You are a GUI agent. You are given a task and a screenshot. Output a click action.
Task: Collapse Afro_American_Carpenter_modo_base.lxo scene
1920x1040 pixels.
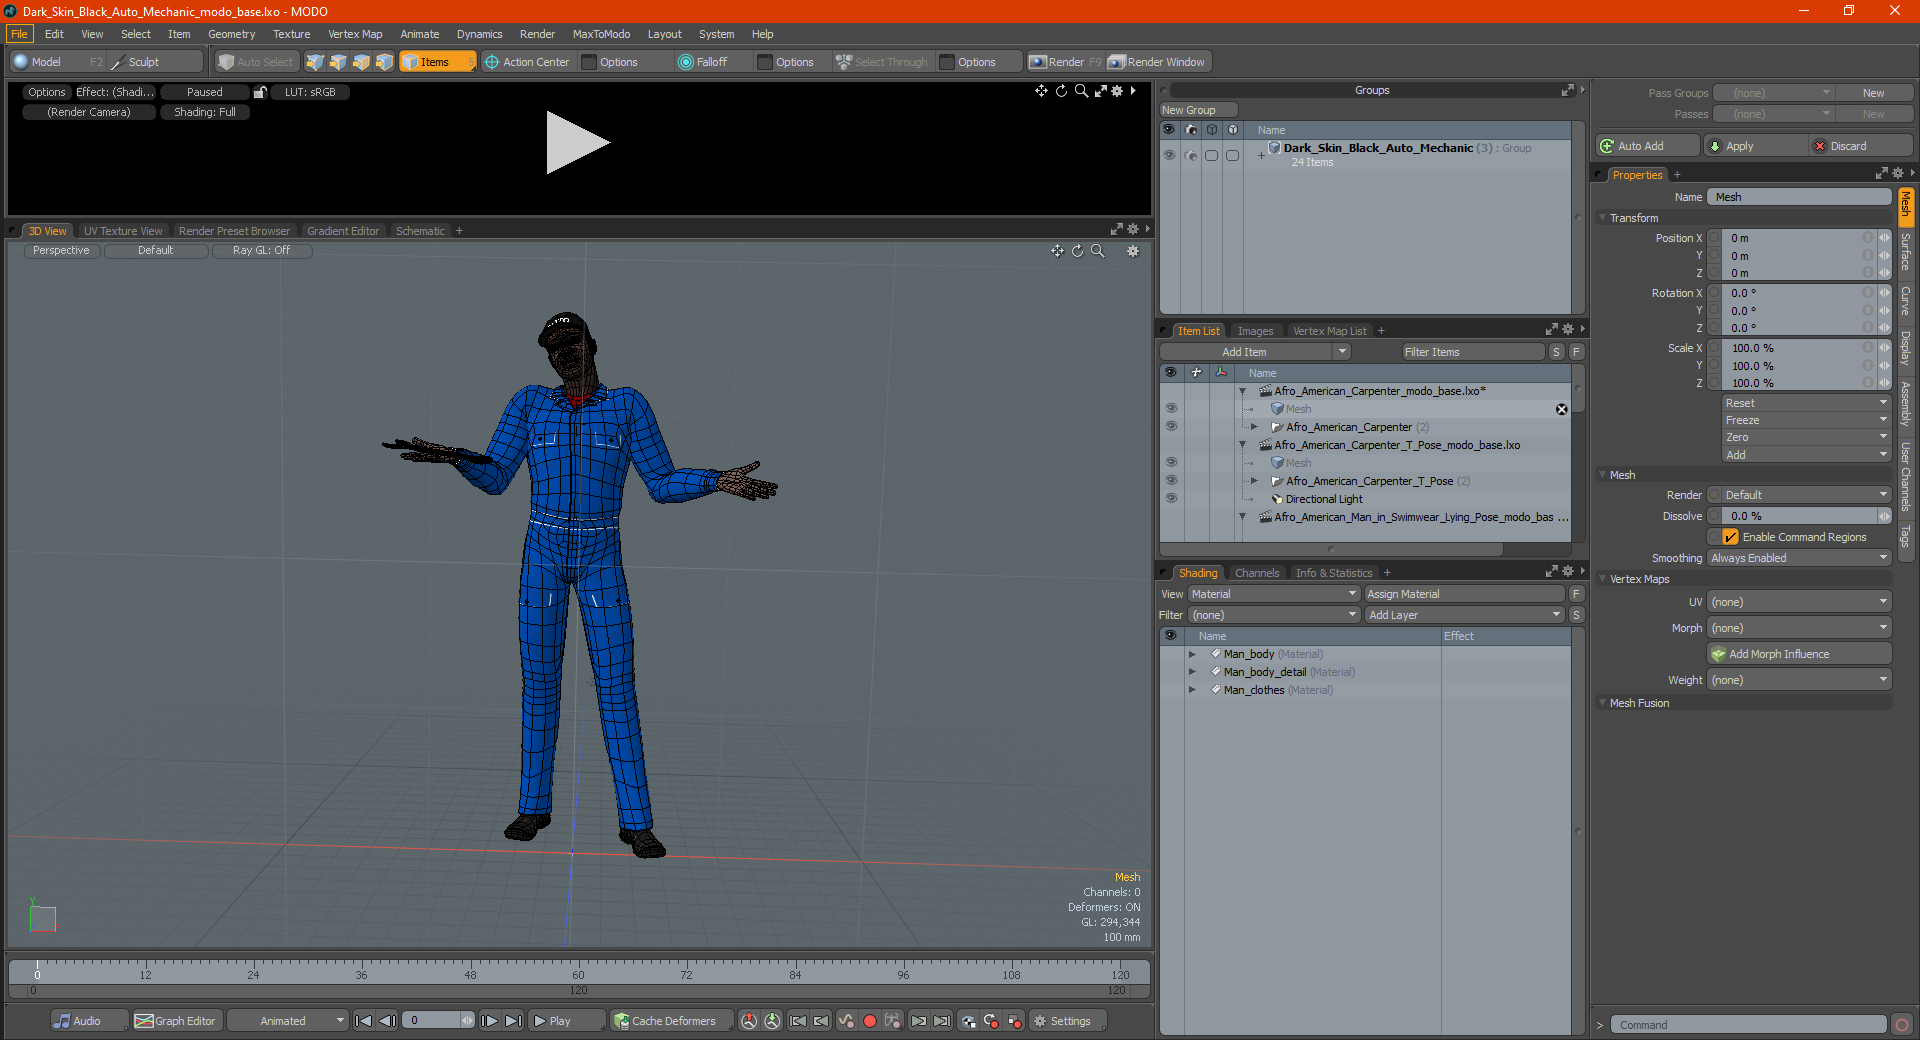(1243, 391)
